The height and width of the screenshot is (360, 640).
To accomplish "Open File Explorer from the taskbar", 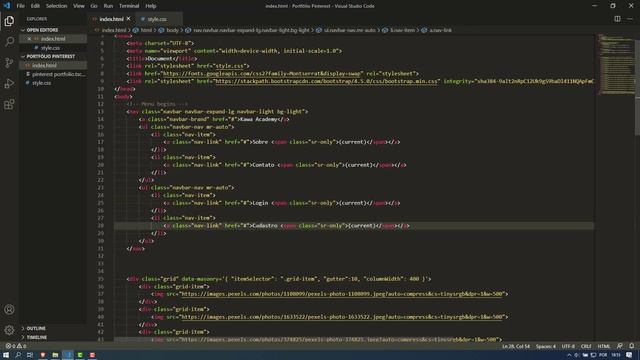I will click(55, 355).
